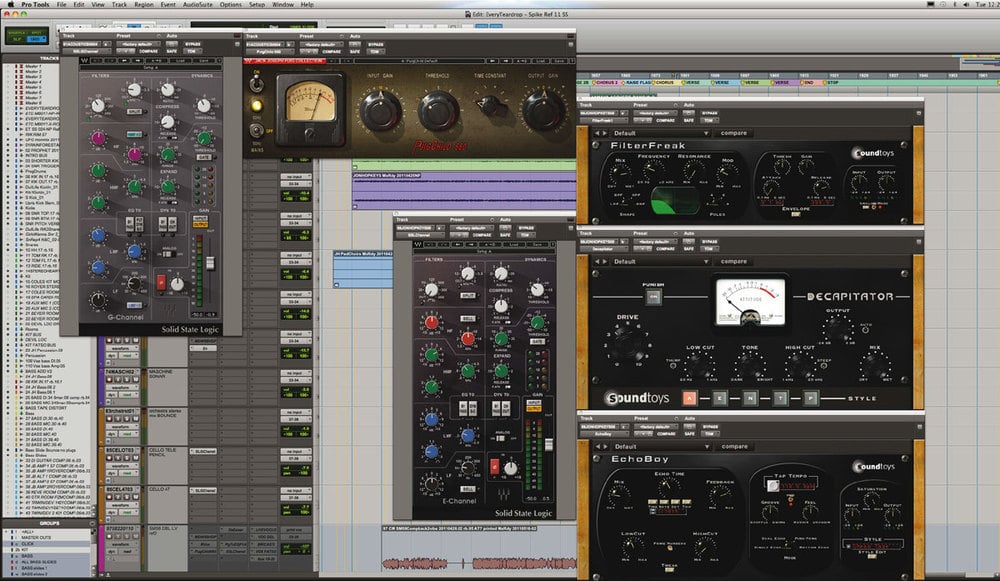Click red phase invert button in G-Channel
This screenshot has height=581, width=1000.
click(x=161, y=282)
